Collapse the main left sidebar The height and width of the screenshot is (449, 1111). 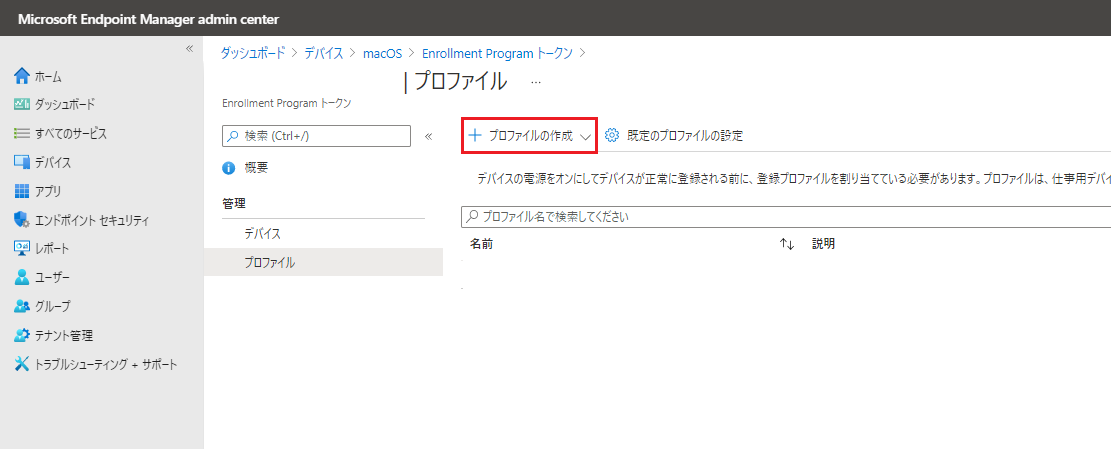189,49
